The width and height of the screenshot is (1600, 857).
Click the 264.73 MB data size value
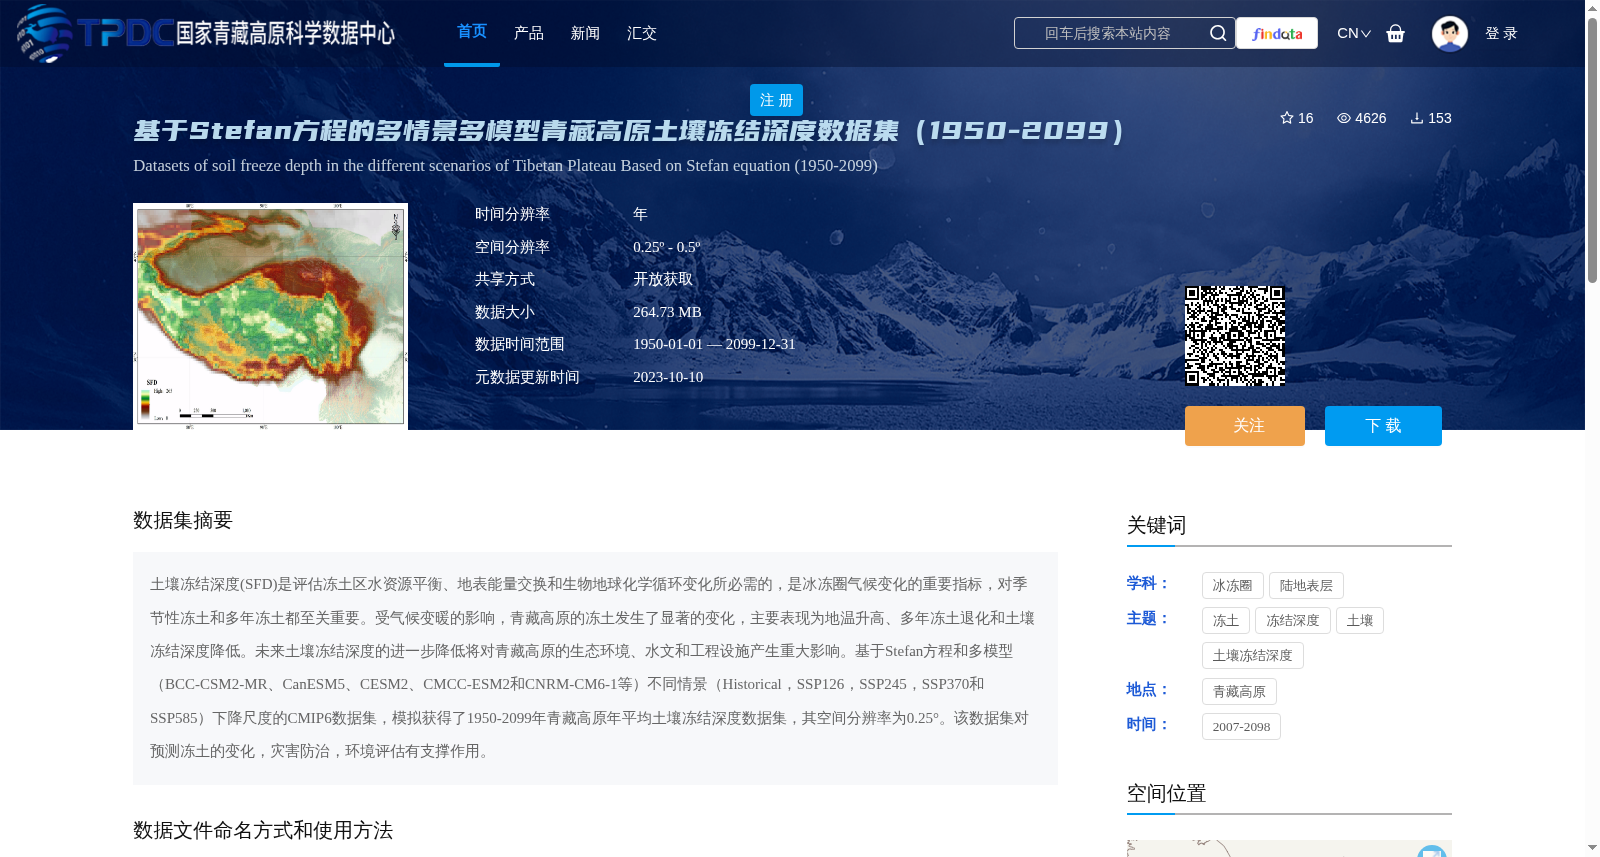[x=667, y=312]
